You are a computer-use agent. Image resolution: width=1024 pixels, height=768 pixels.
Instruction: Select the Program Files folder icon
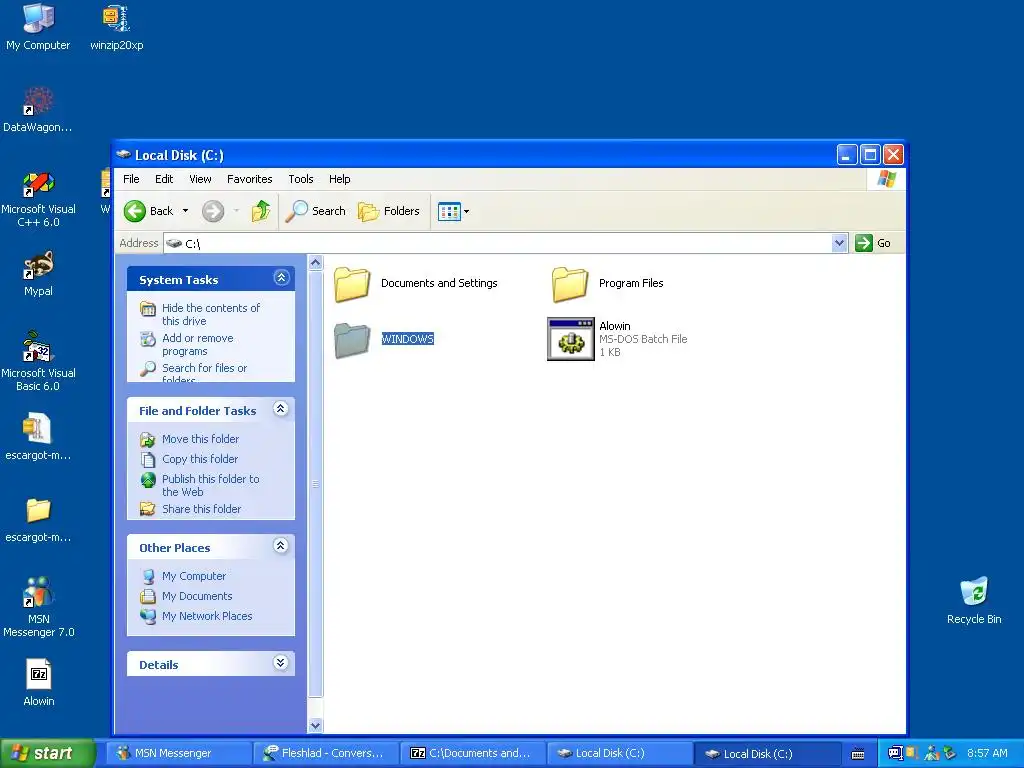click(x=569, y=285)
